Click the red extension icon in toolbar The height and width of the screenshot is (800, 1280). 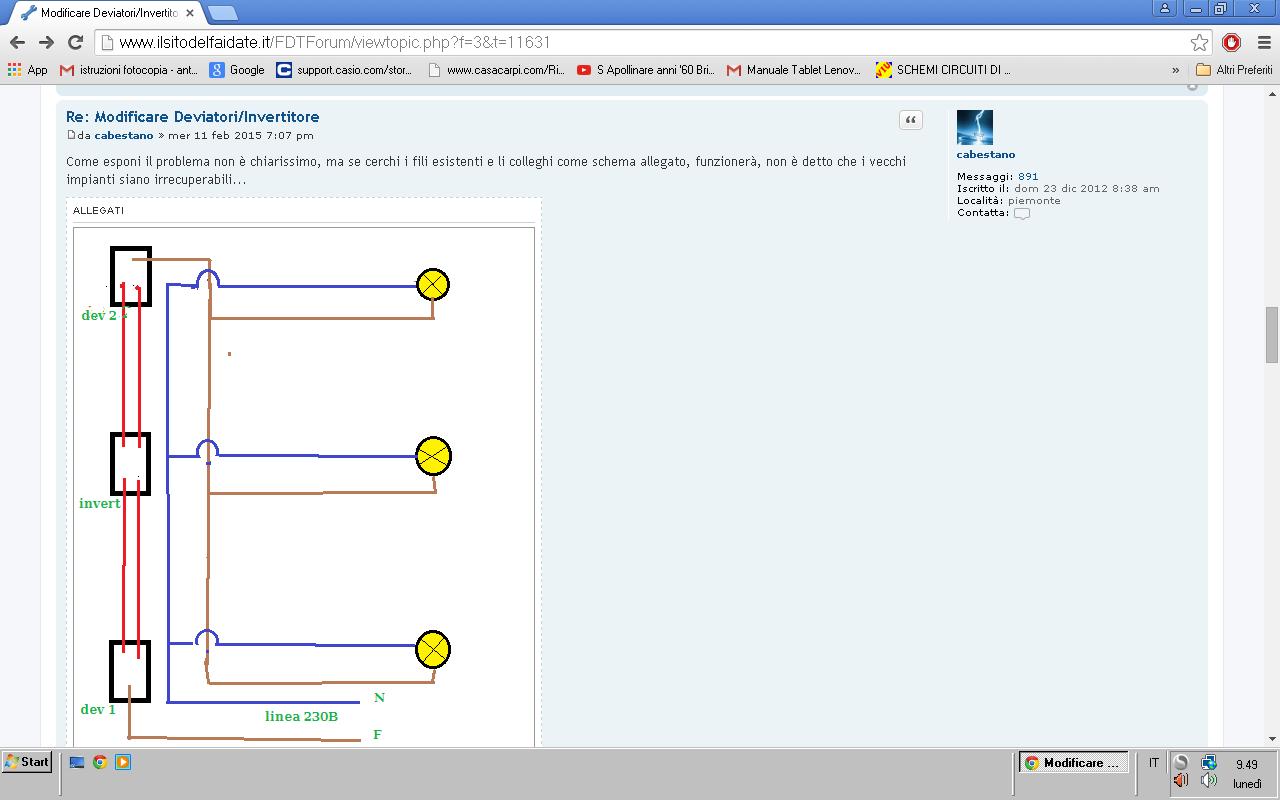tap(1232, 42)
